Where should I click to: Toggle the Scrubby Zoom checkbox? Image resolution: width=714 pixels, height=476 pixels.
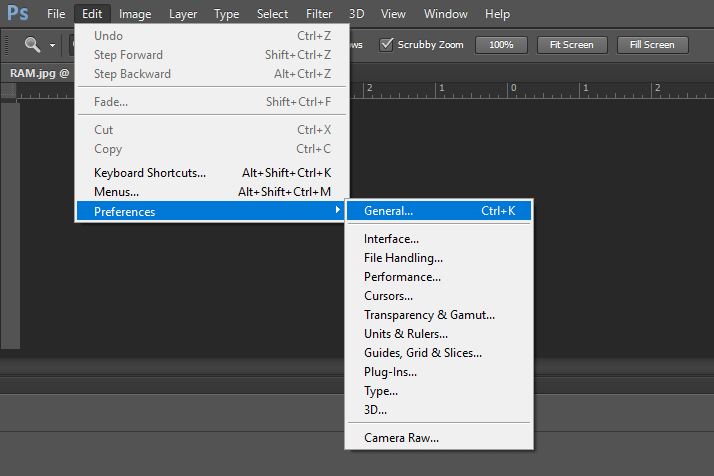pyautogui.click(x=386, y=45)
